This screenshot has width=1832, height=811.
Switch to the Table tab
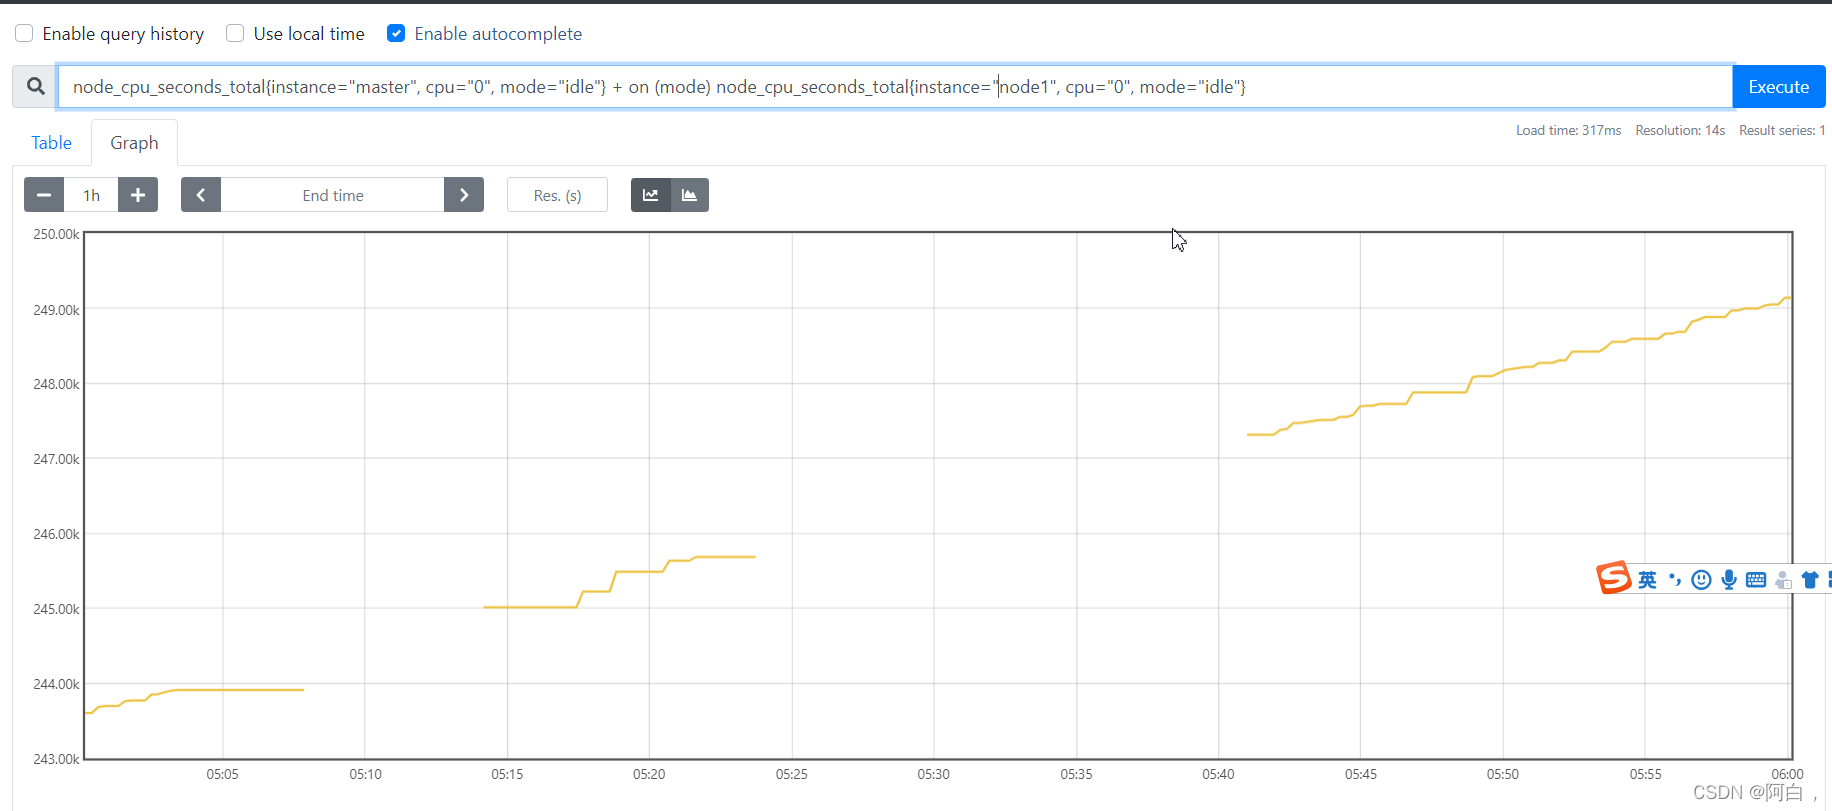pyautogui.click(x=51, y=143)
